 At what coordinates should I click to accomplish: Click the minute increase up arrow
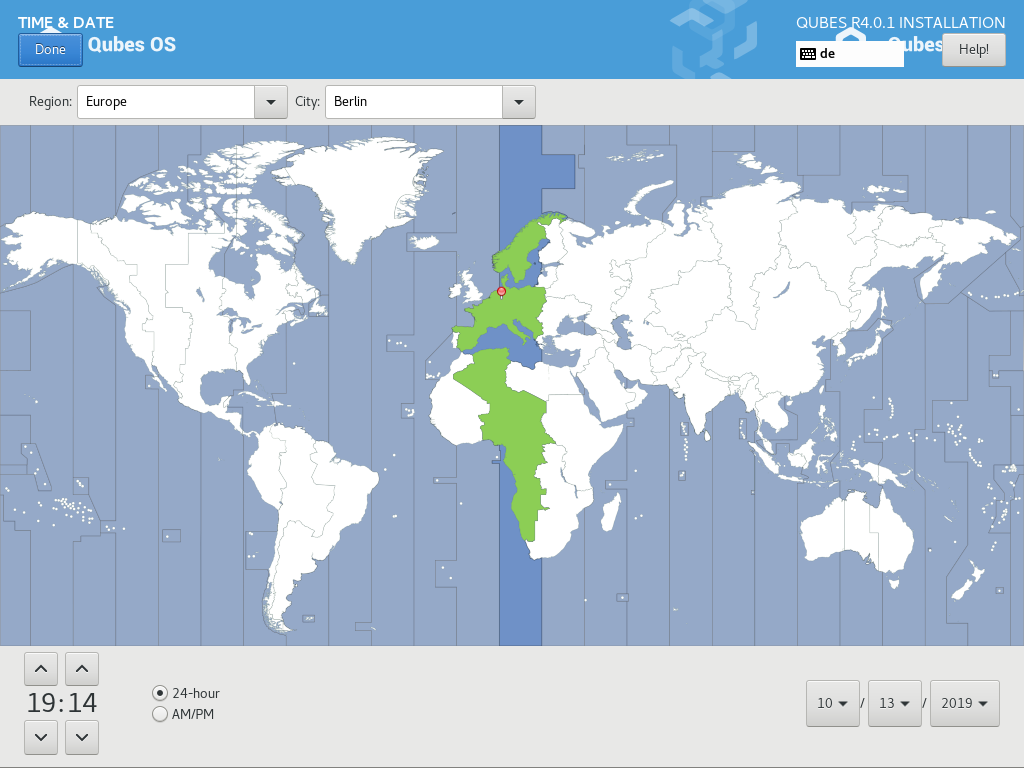(x=82, y=668)
